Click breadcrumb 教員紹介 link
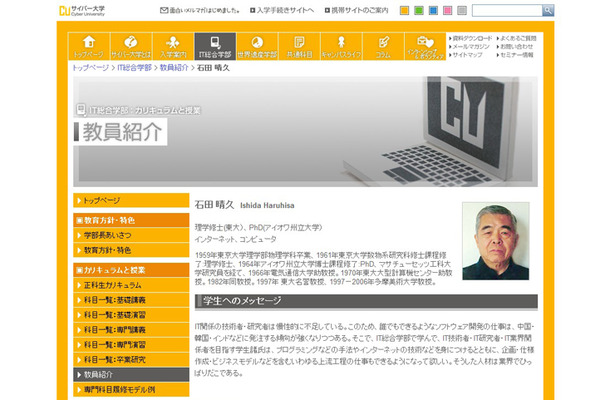This screenshot has height=400, width=610. [174, 68]
